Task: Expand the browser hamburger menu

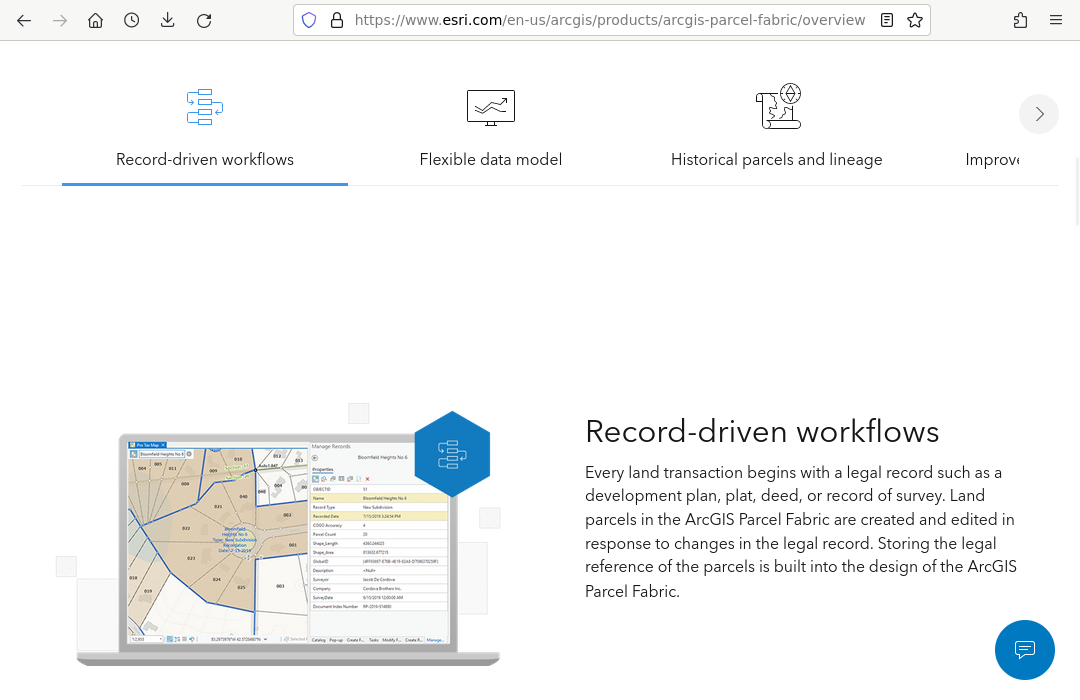Action: [x=1056, y=20]
